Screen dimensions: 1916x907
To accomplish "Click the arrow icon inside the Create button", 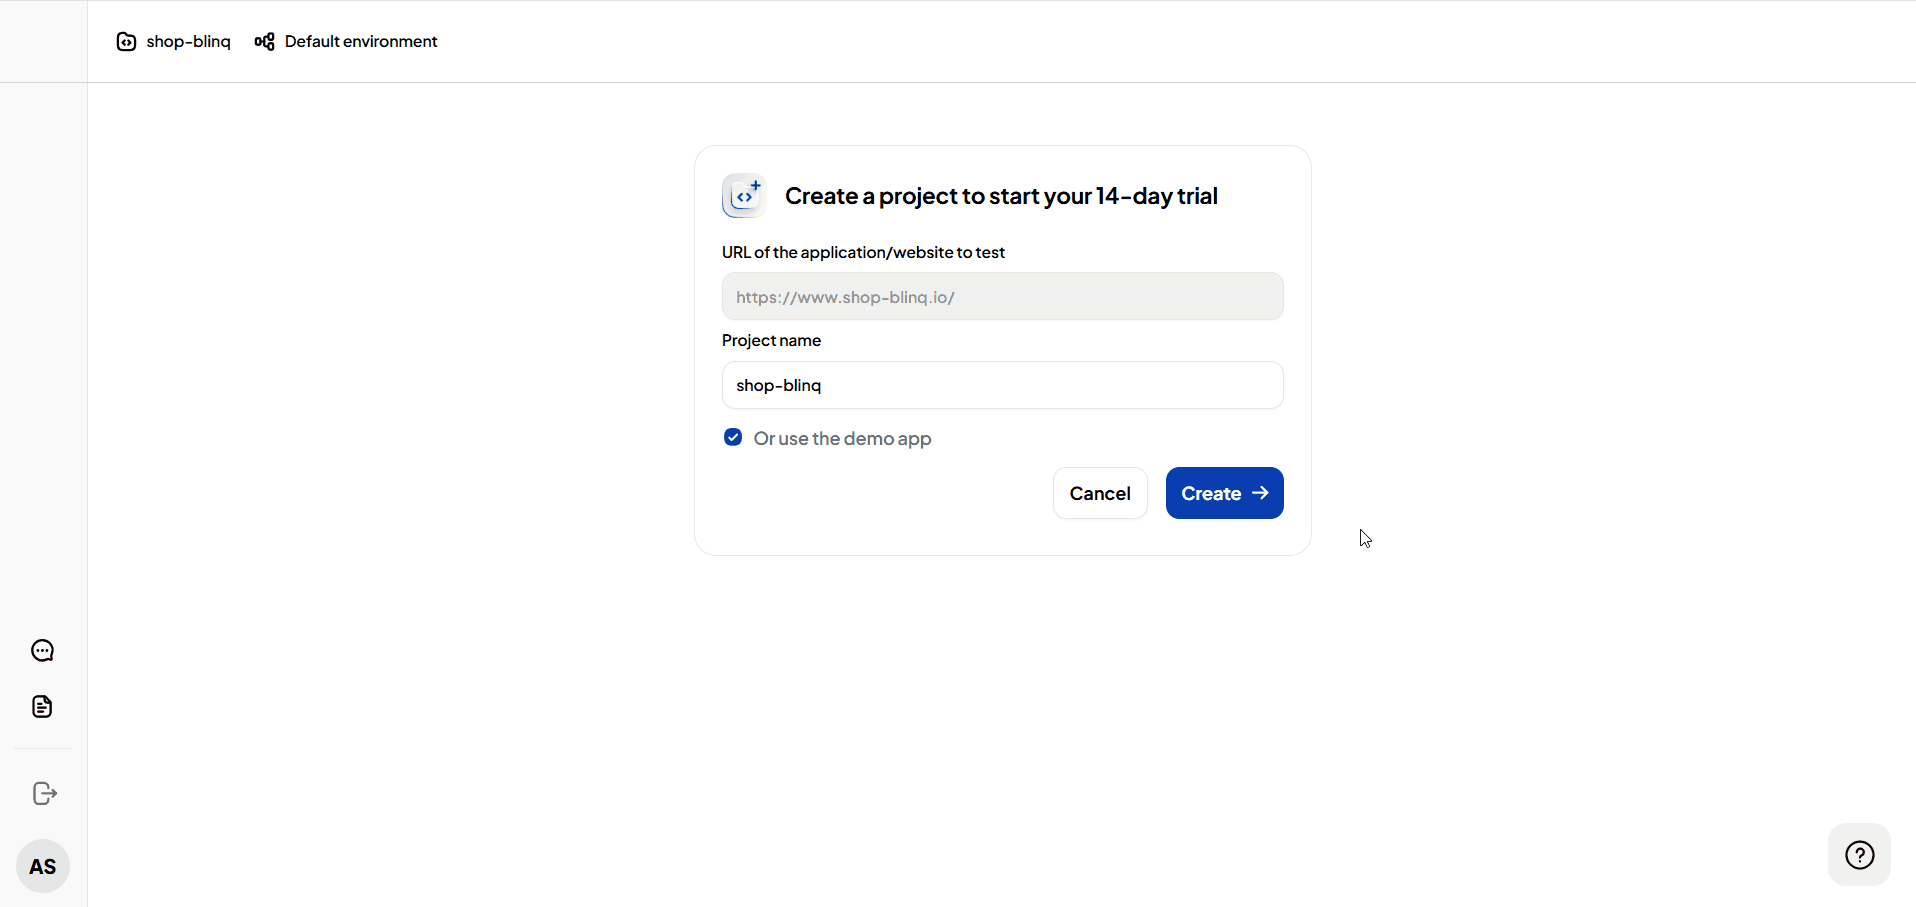I will pyautogui.click(x=1261, y=492).
